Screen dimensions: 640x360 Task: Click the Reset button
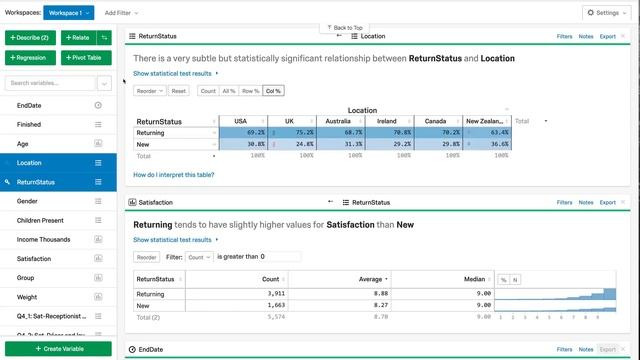pyautogui.click(x=178, y=91)
